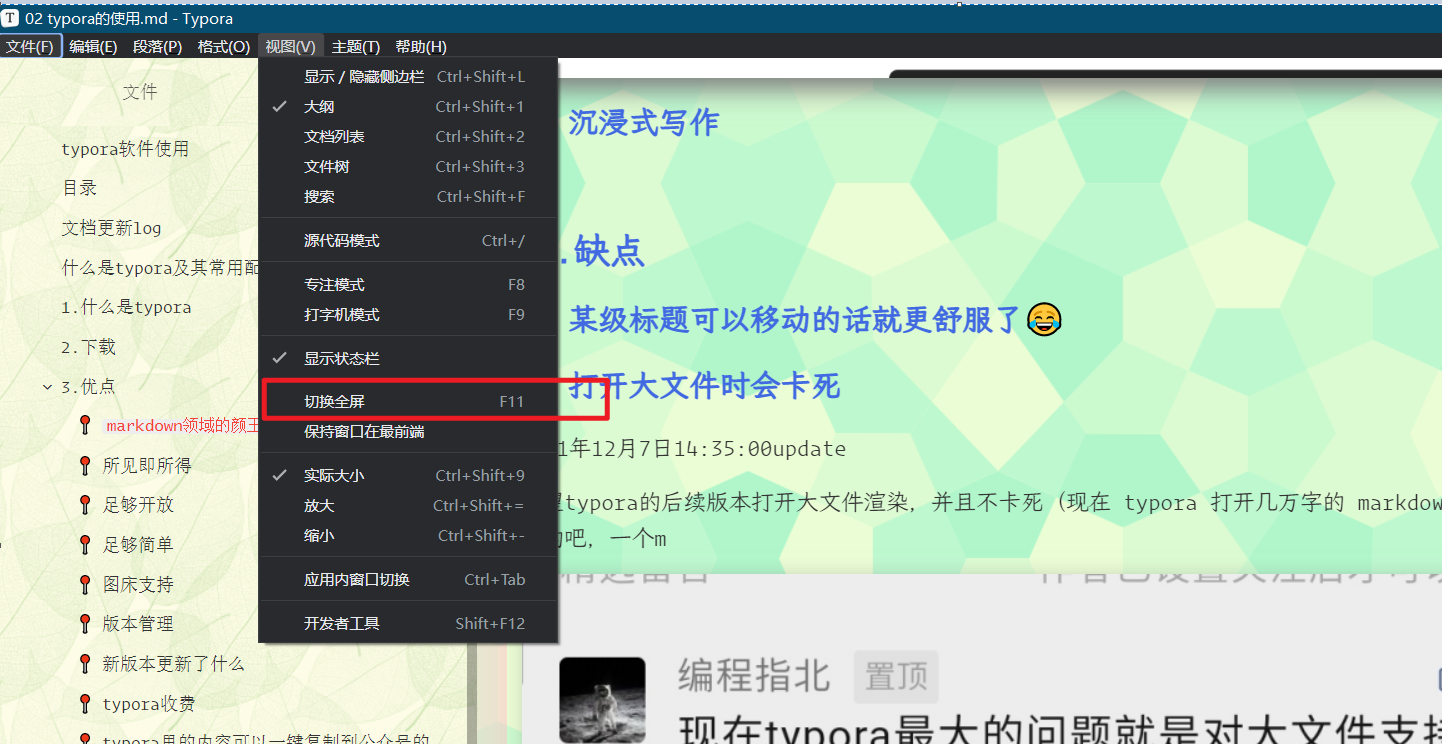Click the astronaut avatar thumbnail
The width and height of the screenshot is (1442, 744).
pyautogui.click(x=602, y=700)
